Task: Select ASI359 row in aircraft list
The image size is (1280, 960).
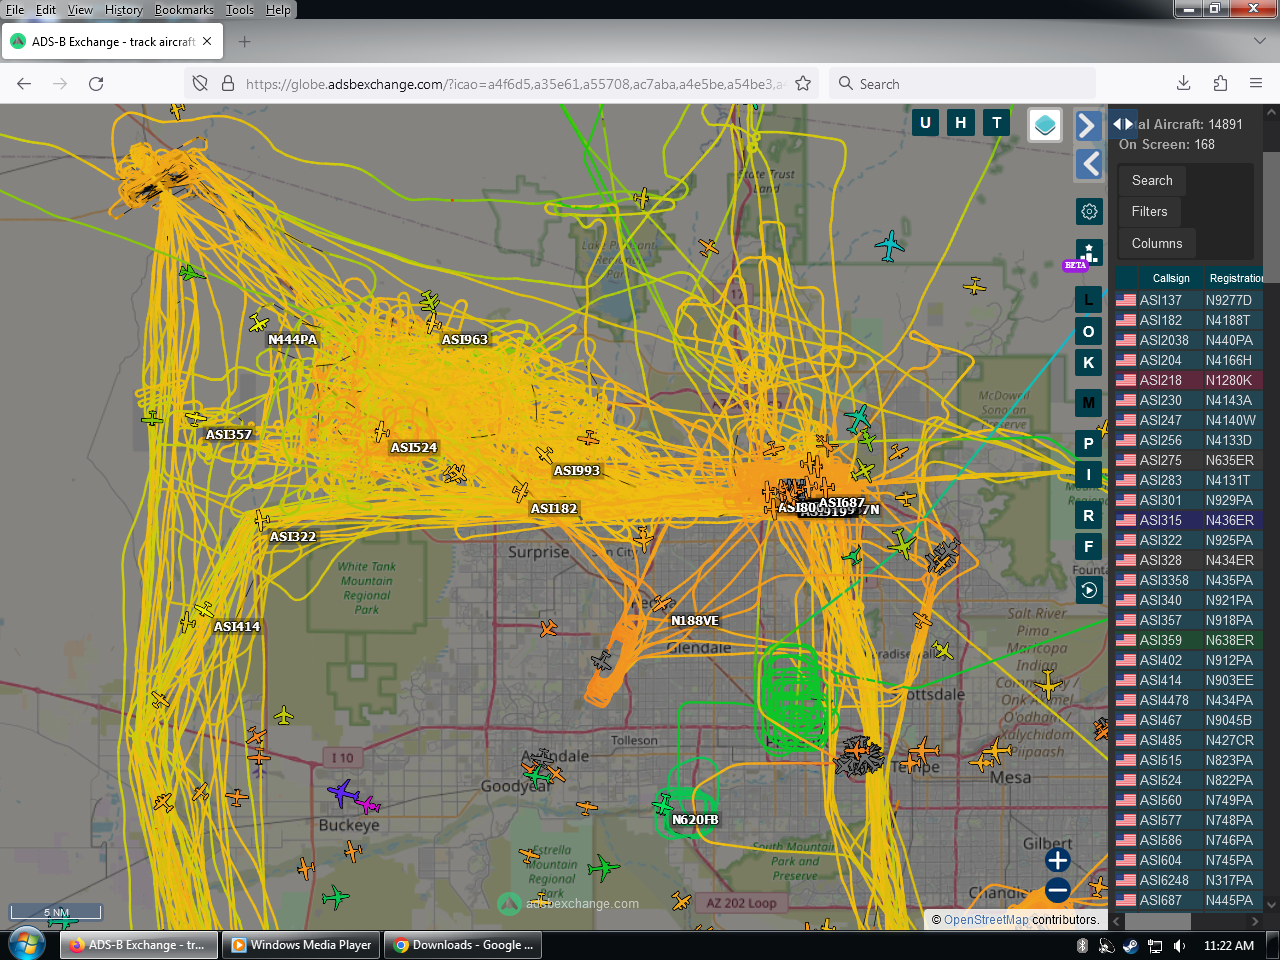Action: [1189, 640]
